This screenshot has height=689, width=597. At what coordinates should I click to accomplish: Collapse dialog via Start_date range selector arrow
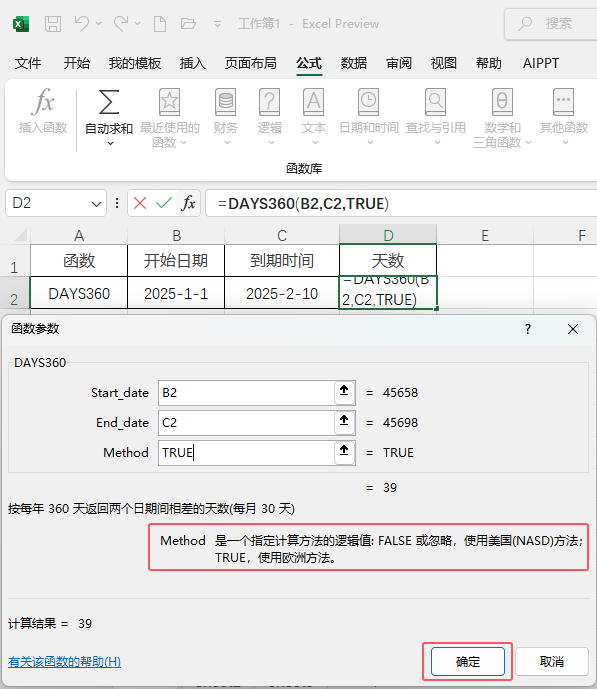click(x=344, y=391)
